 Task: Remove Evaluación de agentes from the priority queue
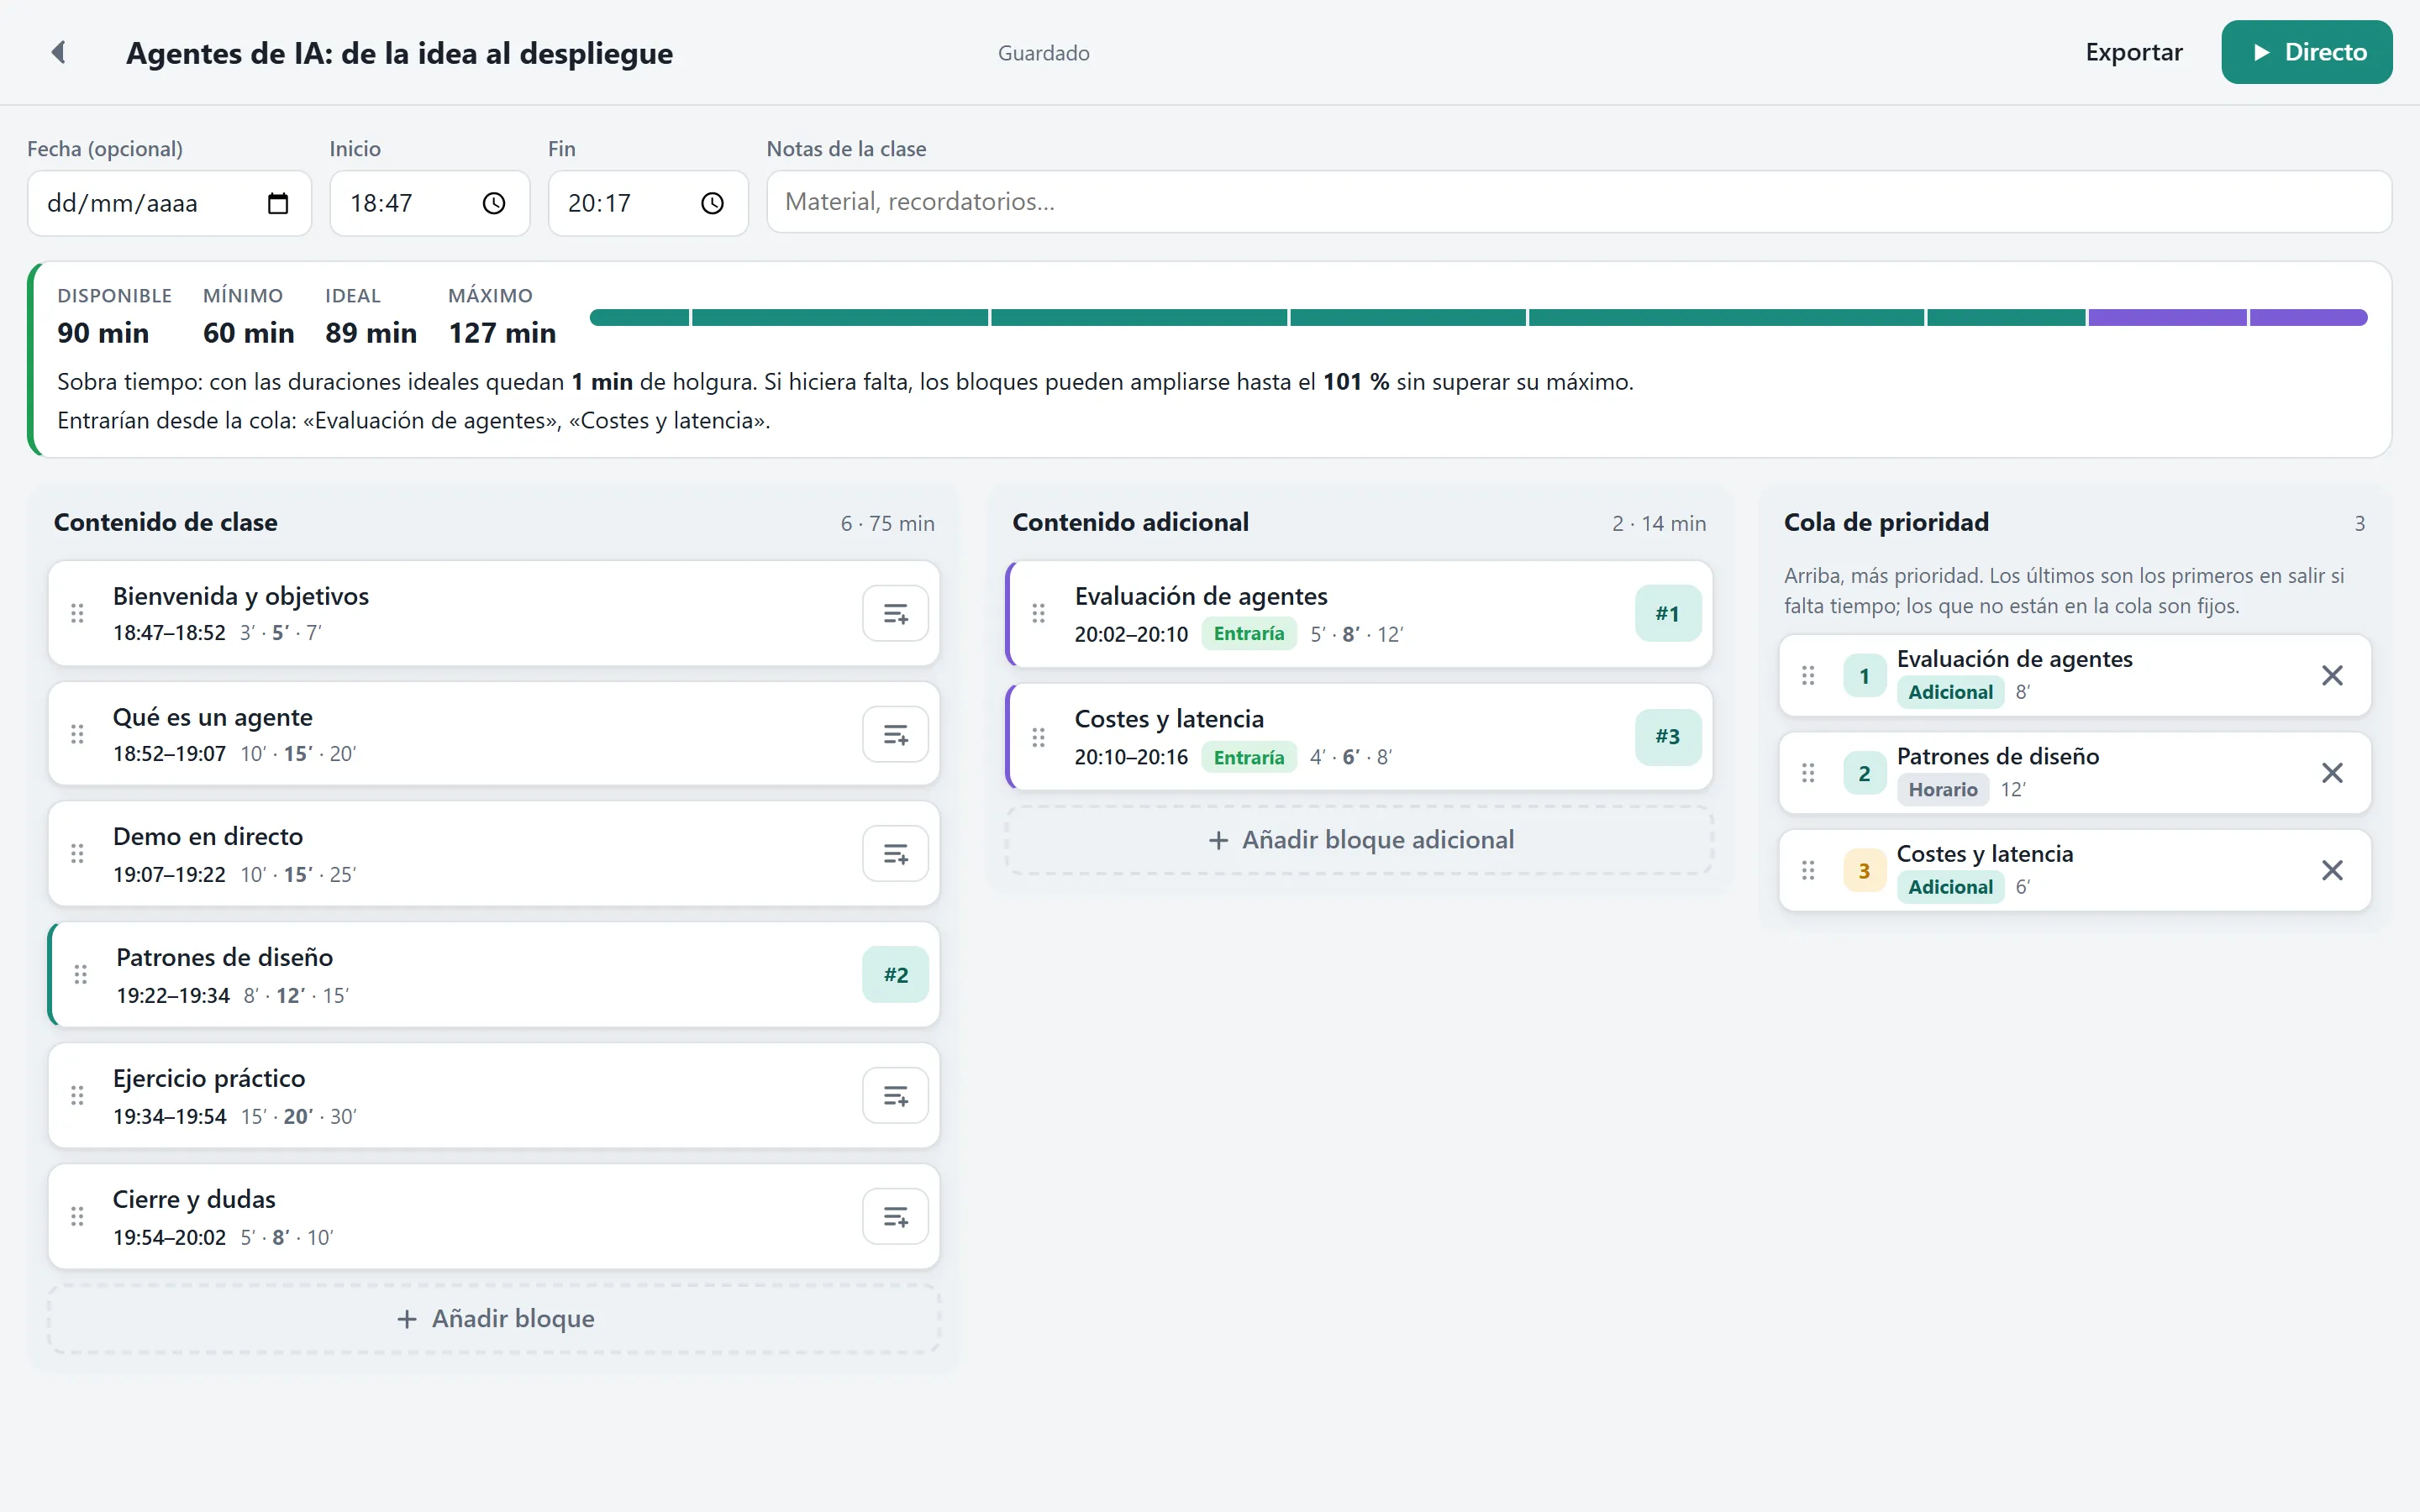[2332, 676]
